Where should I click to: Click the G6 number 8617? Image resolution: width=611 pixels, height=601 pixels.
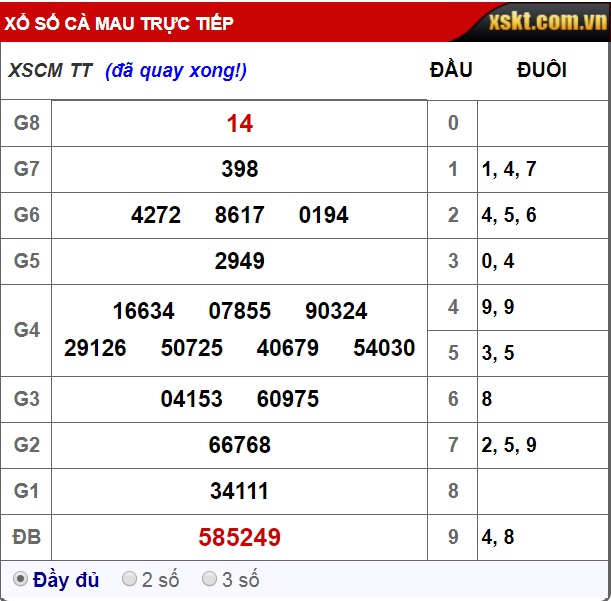239,215
